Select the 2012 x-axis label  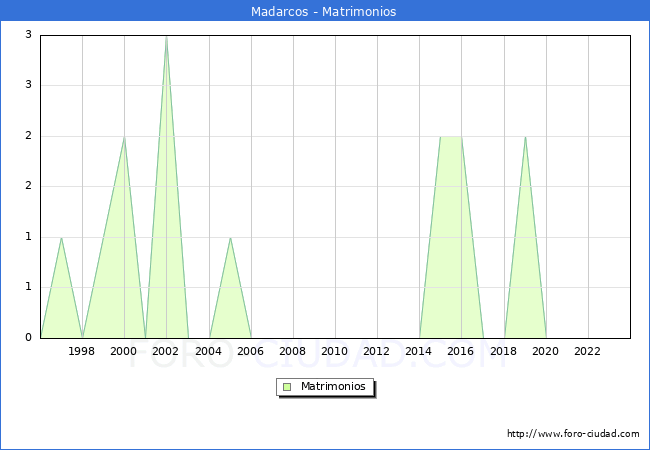coord(376,351)
